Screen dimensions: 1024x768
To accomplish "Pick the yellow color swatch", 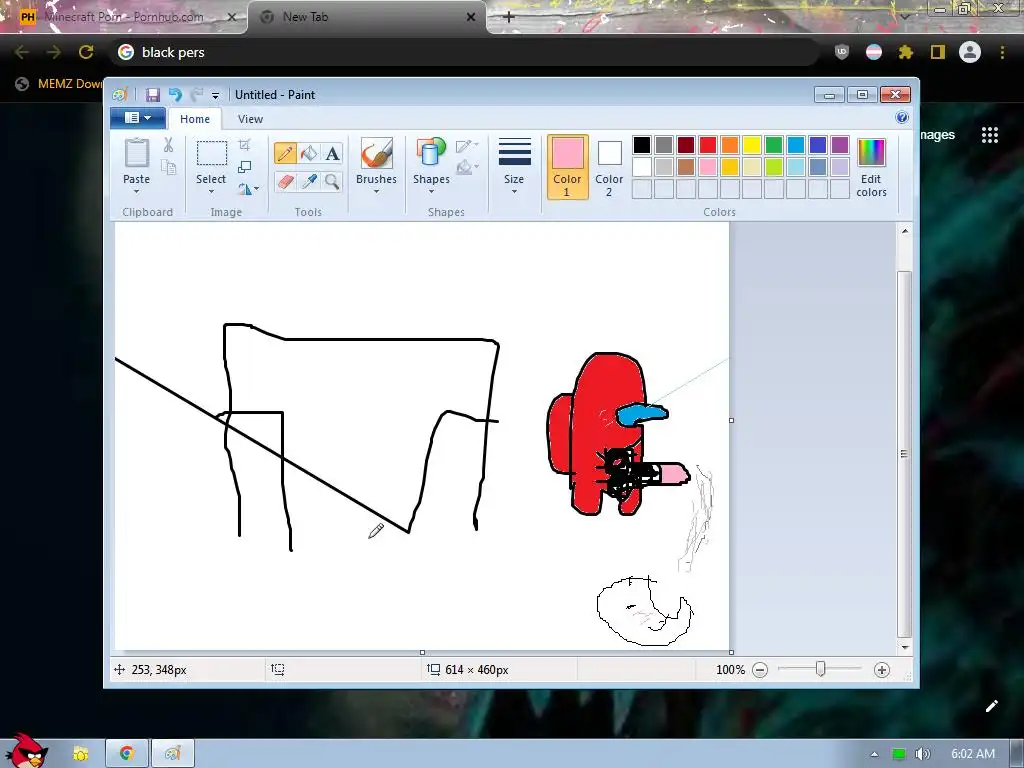I will (x=752, y=145).
